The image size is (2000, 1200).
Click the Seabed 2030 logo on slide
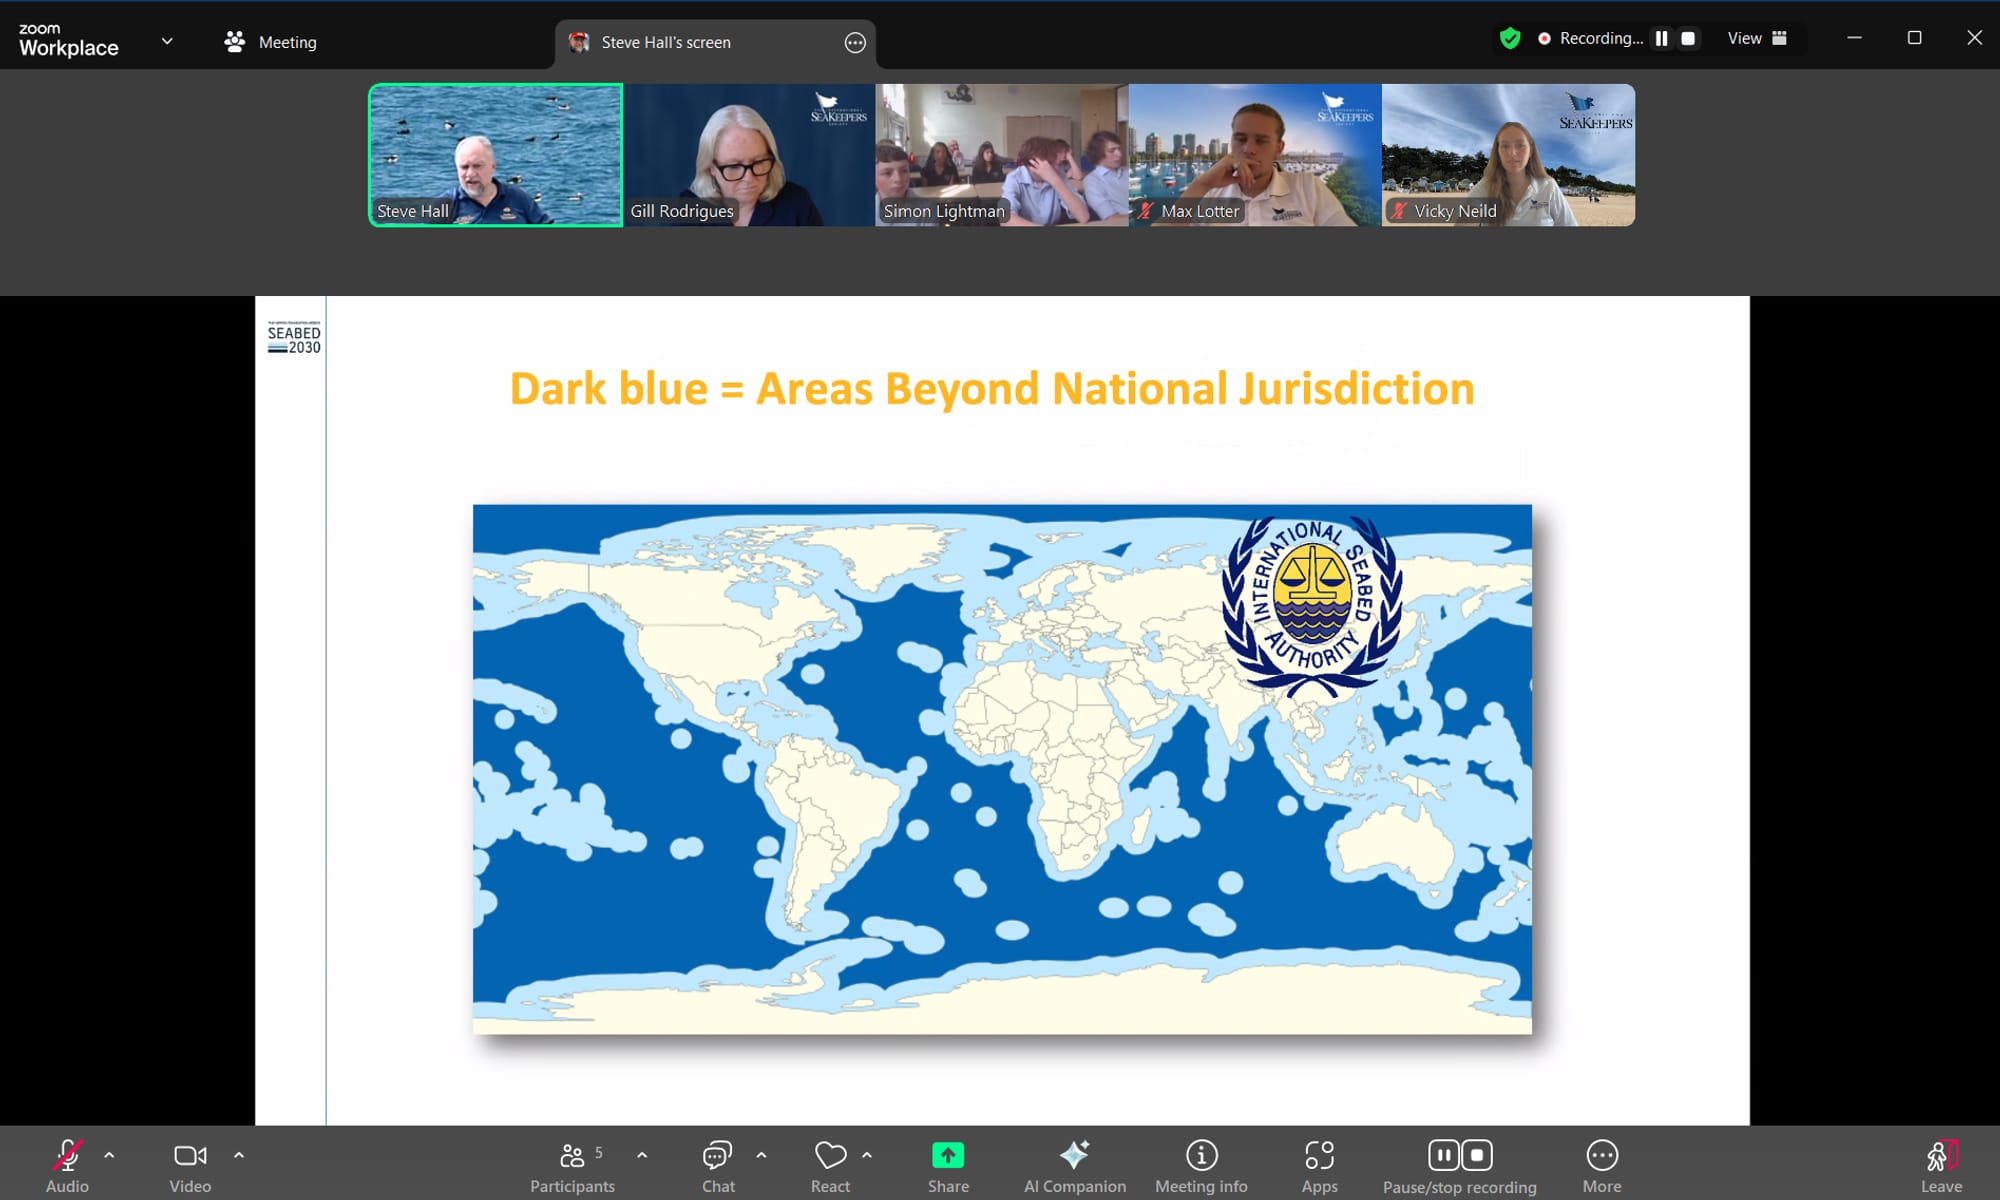pyautogui.click(x=293, y=338)
